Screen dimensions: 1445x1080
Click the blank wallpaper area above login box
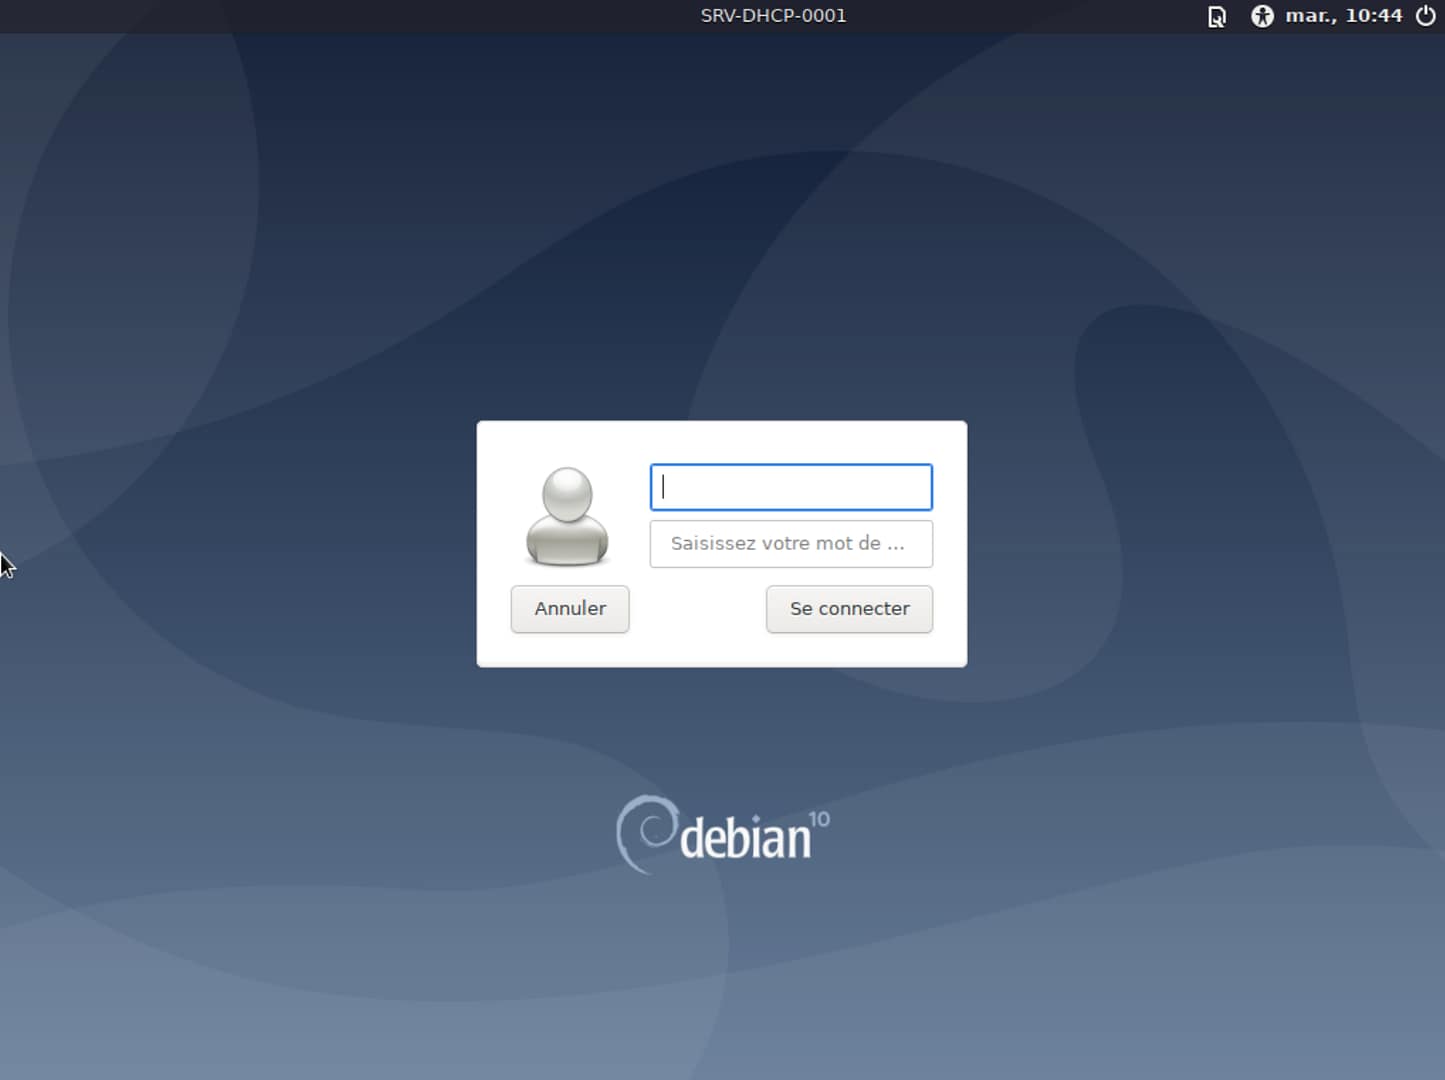coord(720,250)
